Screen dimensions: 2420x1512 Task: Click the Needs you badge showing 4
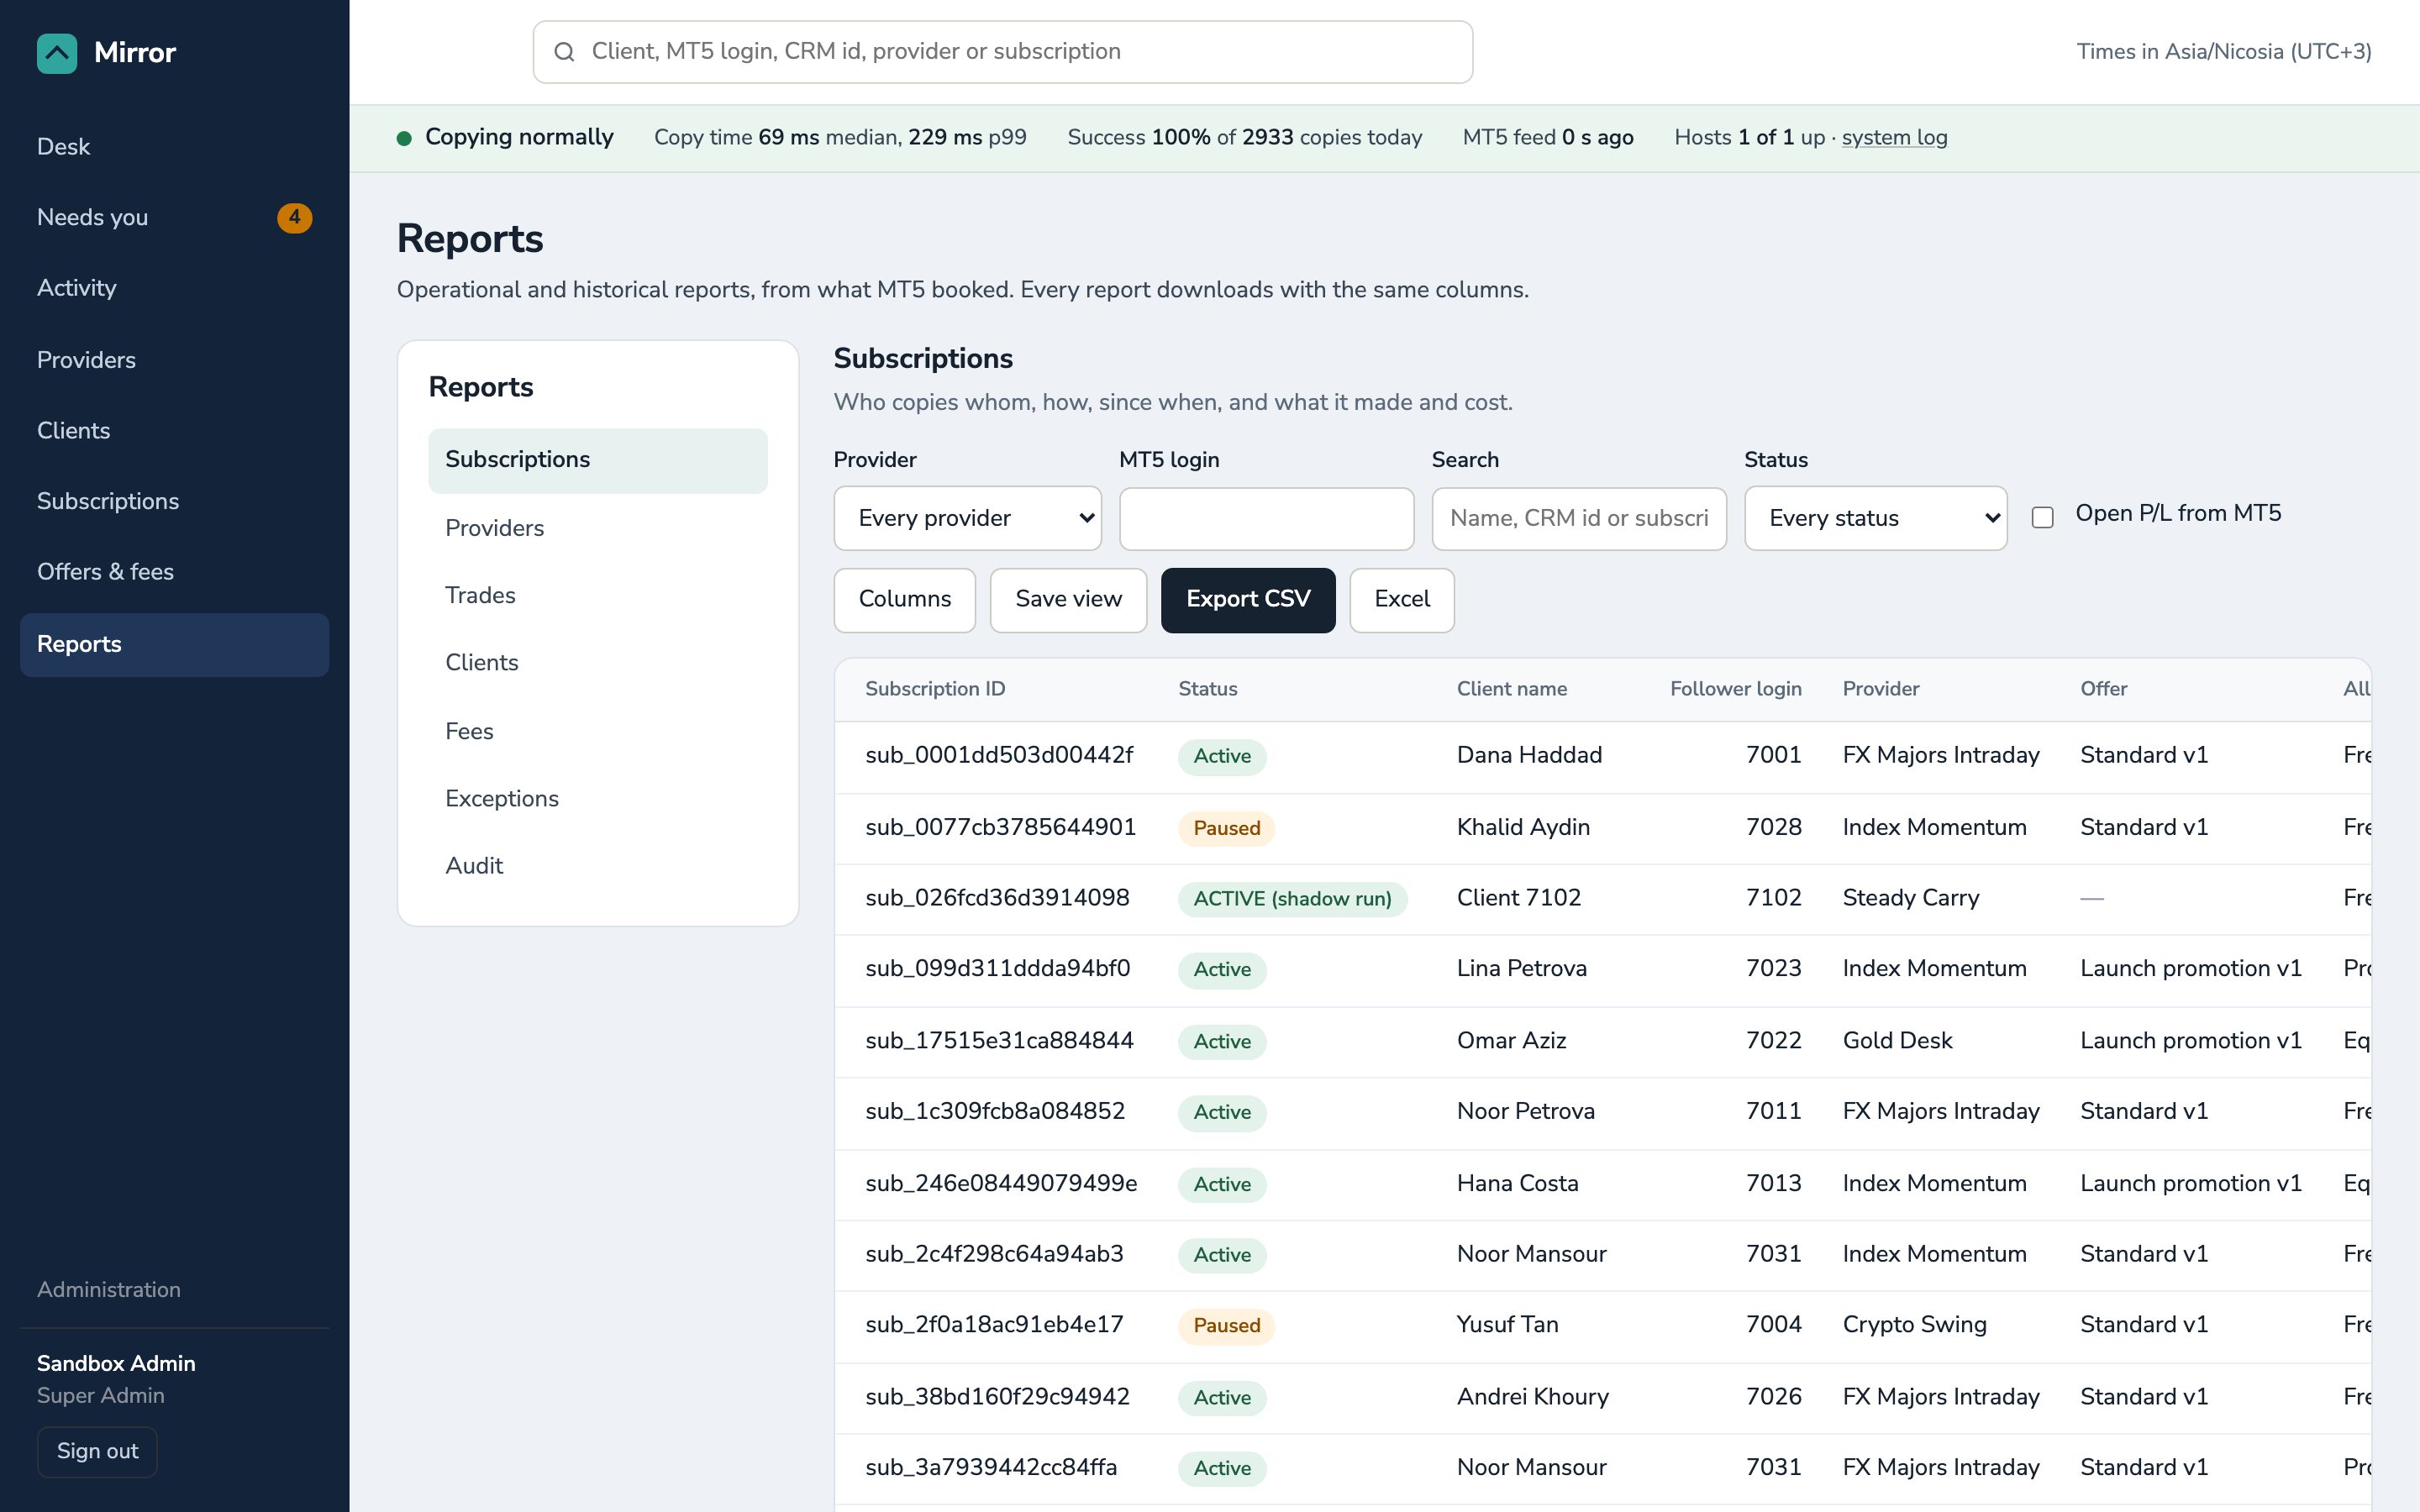294,217
